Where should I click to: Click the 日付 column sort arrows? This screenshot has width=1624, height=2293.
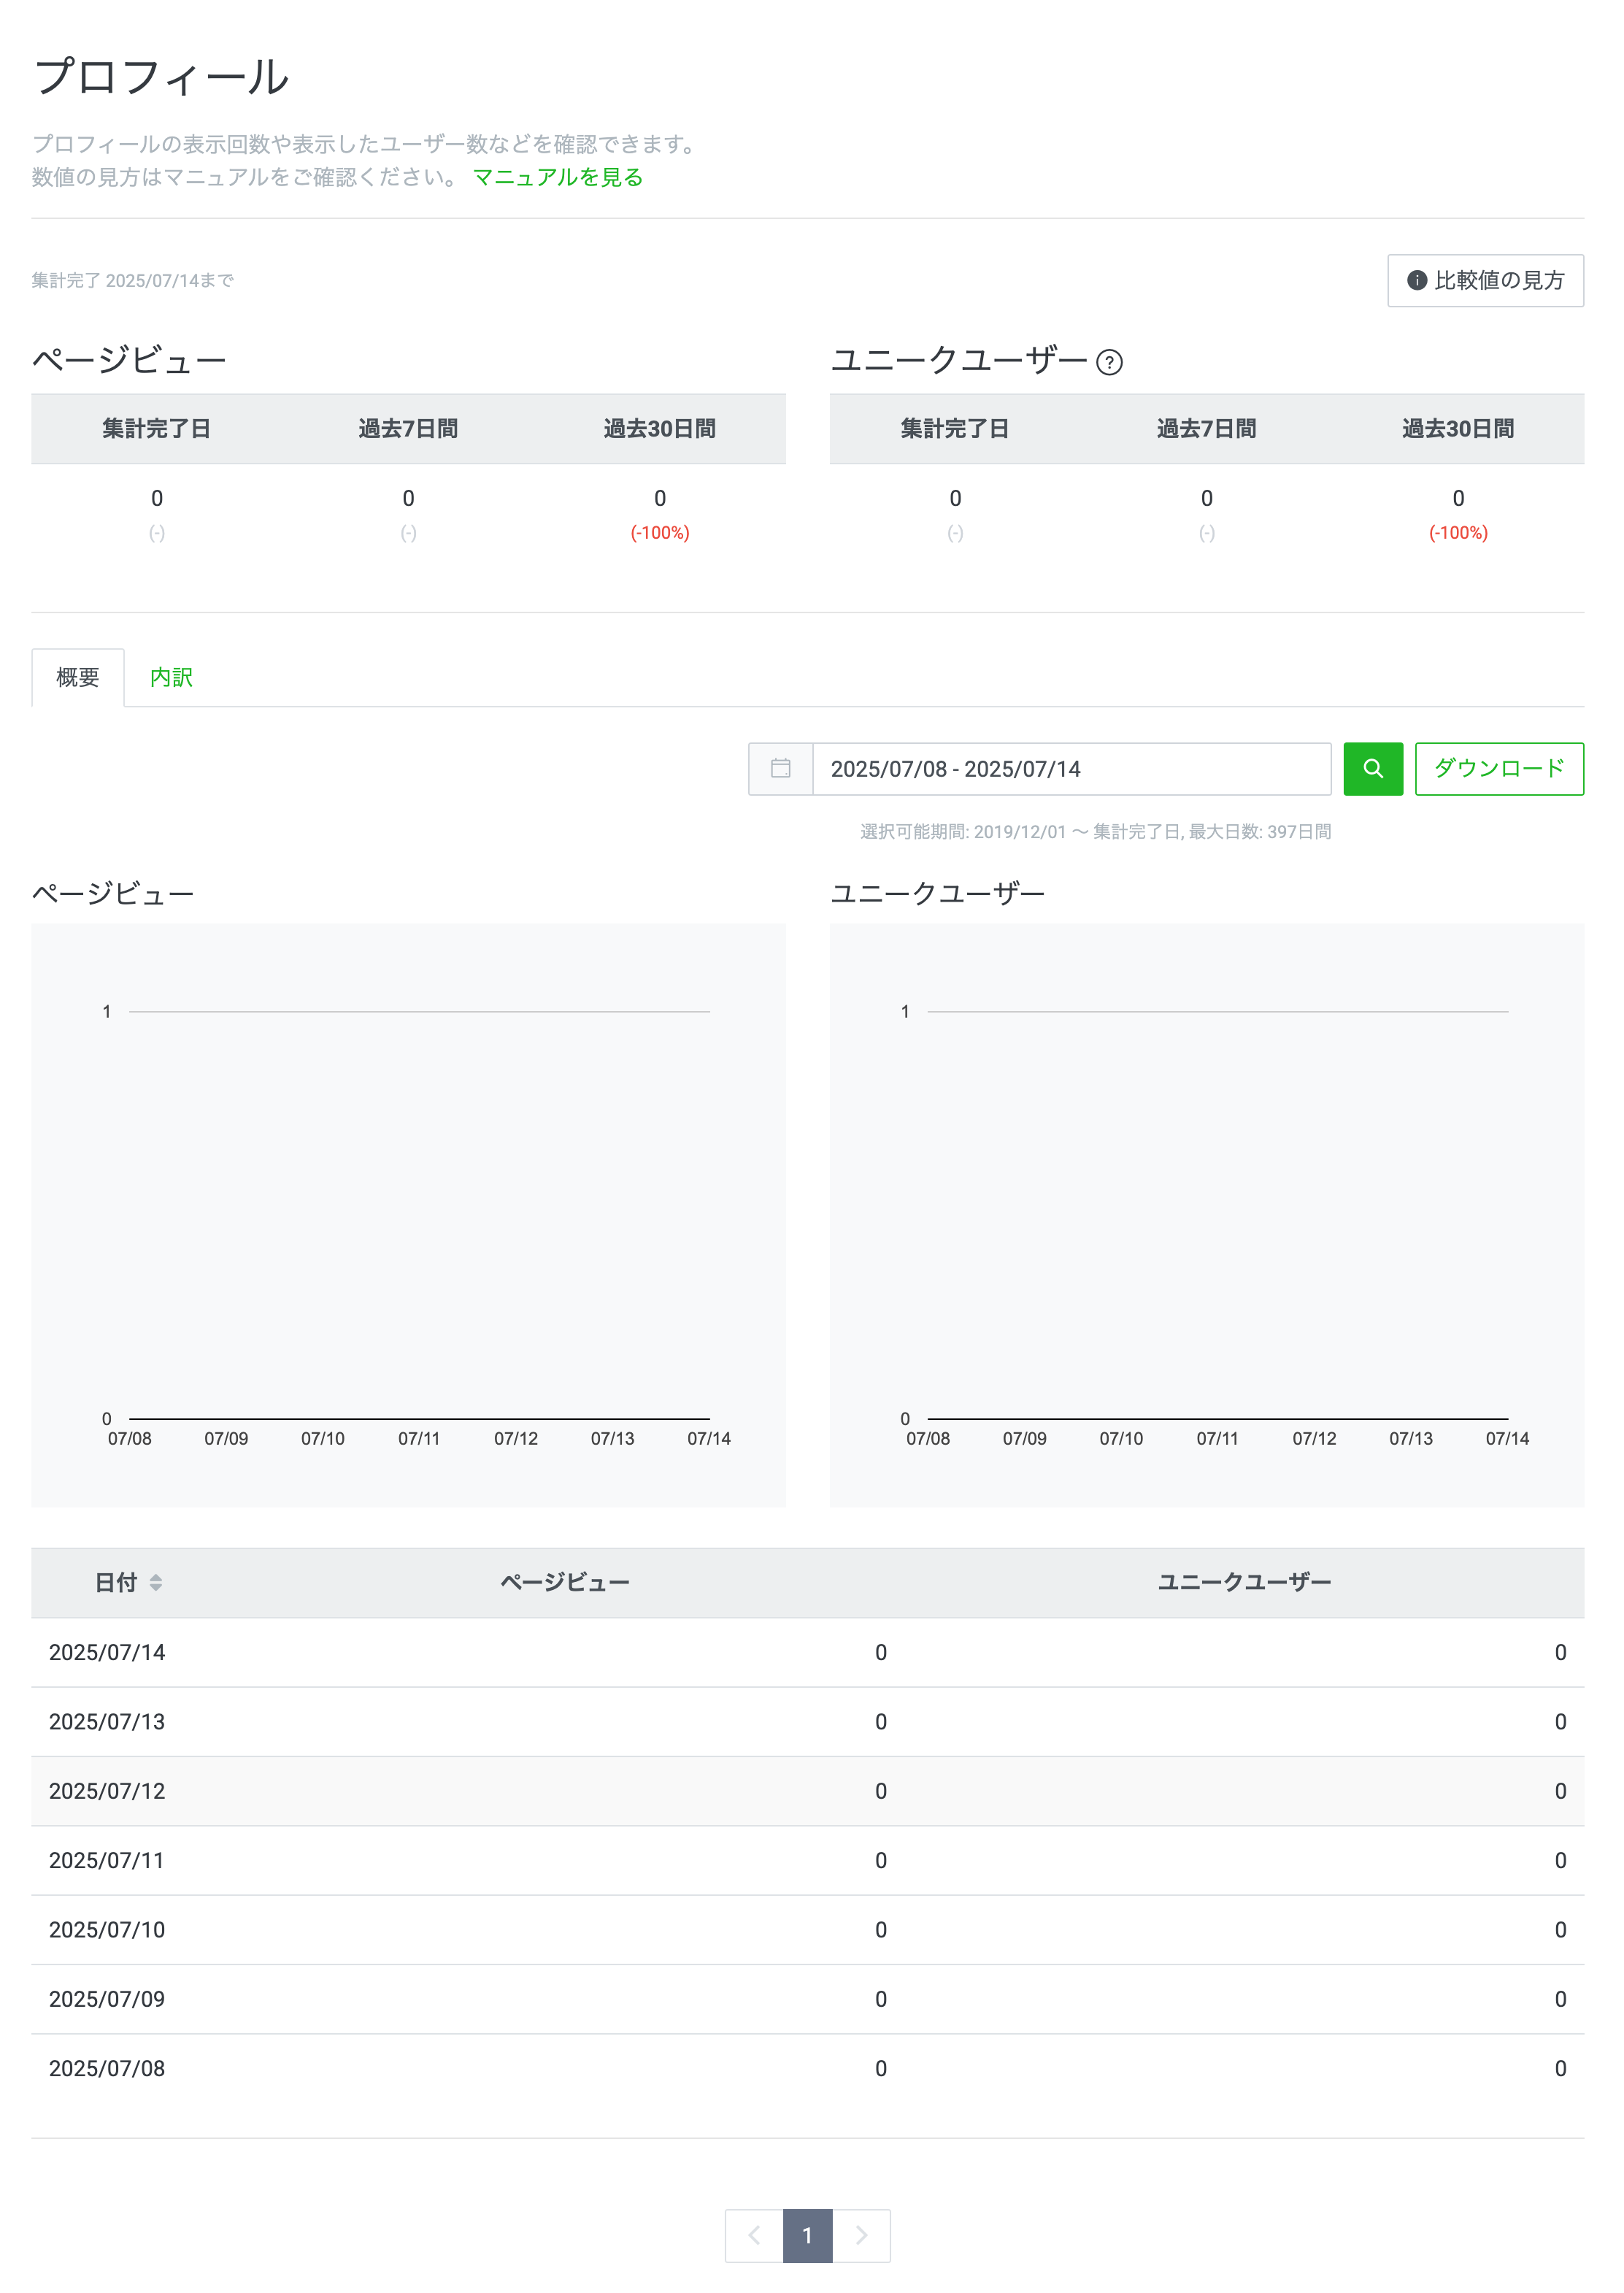156,1582
